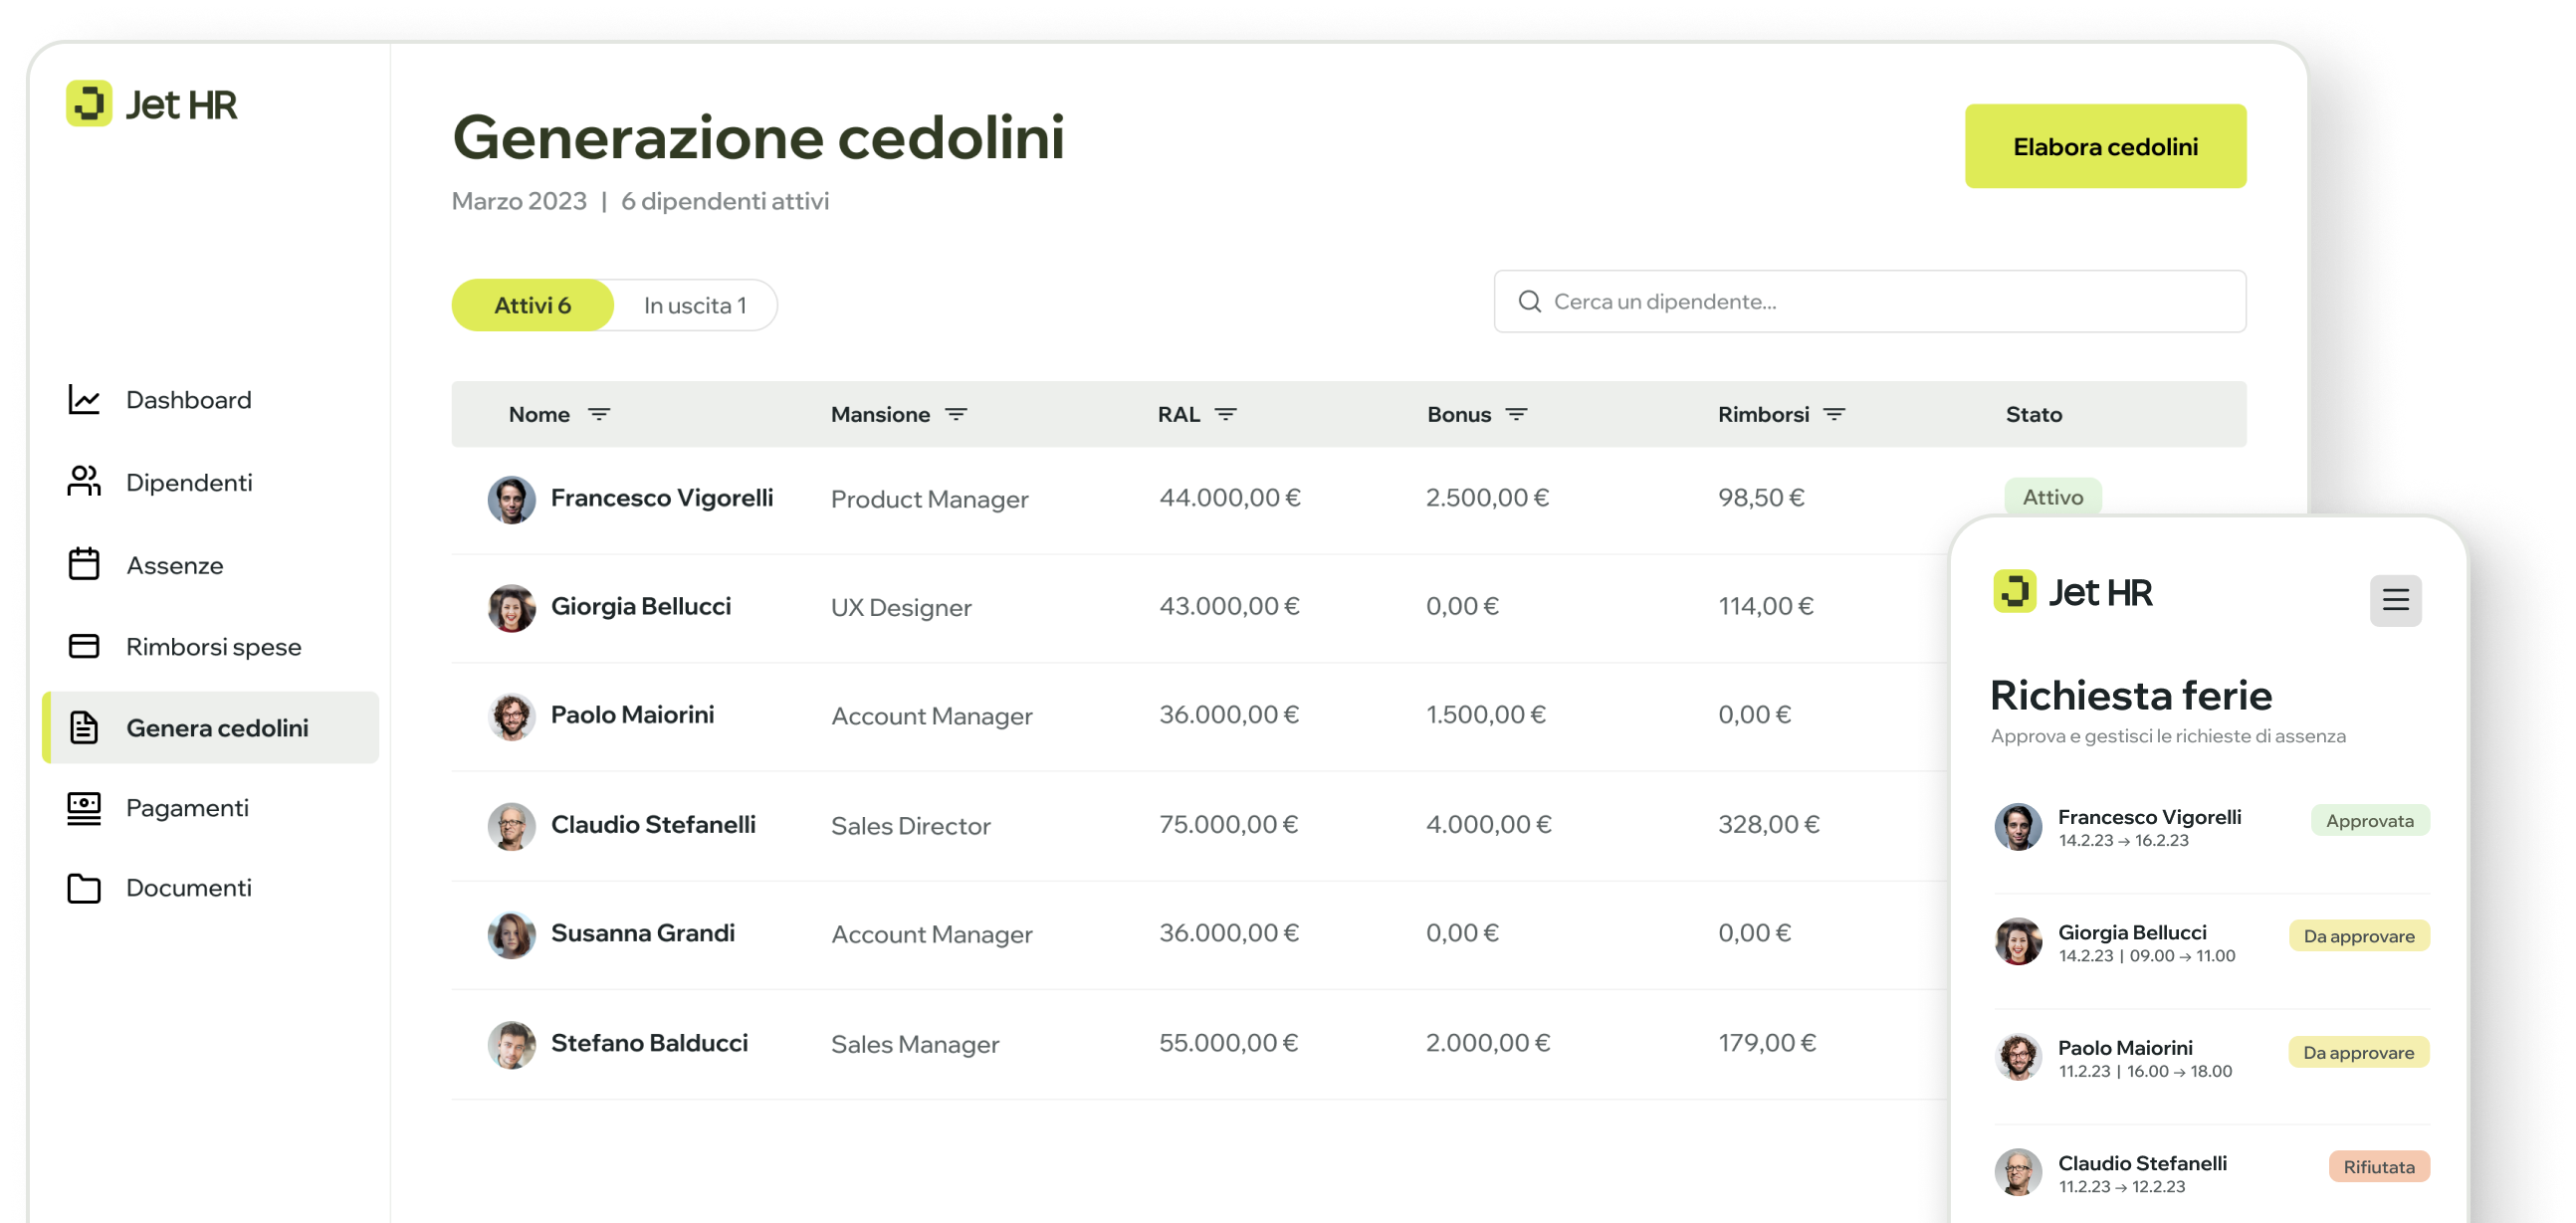This screenshot has width=2576, height=1223.
Task: Click the 328,00 € rimborsi value
Action: pos(1768,824)
